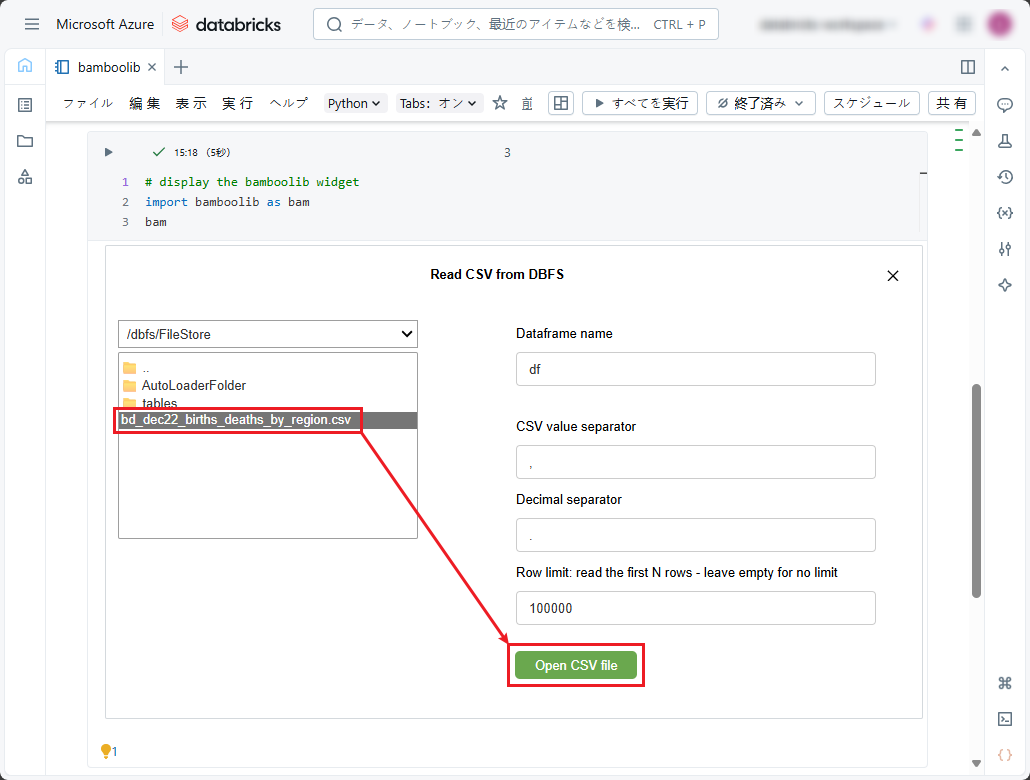Screen dimensions: 1030x780
Task: Run the cell with the play arrow
Action: coord(109,152)
